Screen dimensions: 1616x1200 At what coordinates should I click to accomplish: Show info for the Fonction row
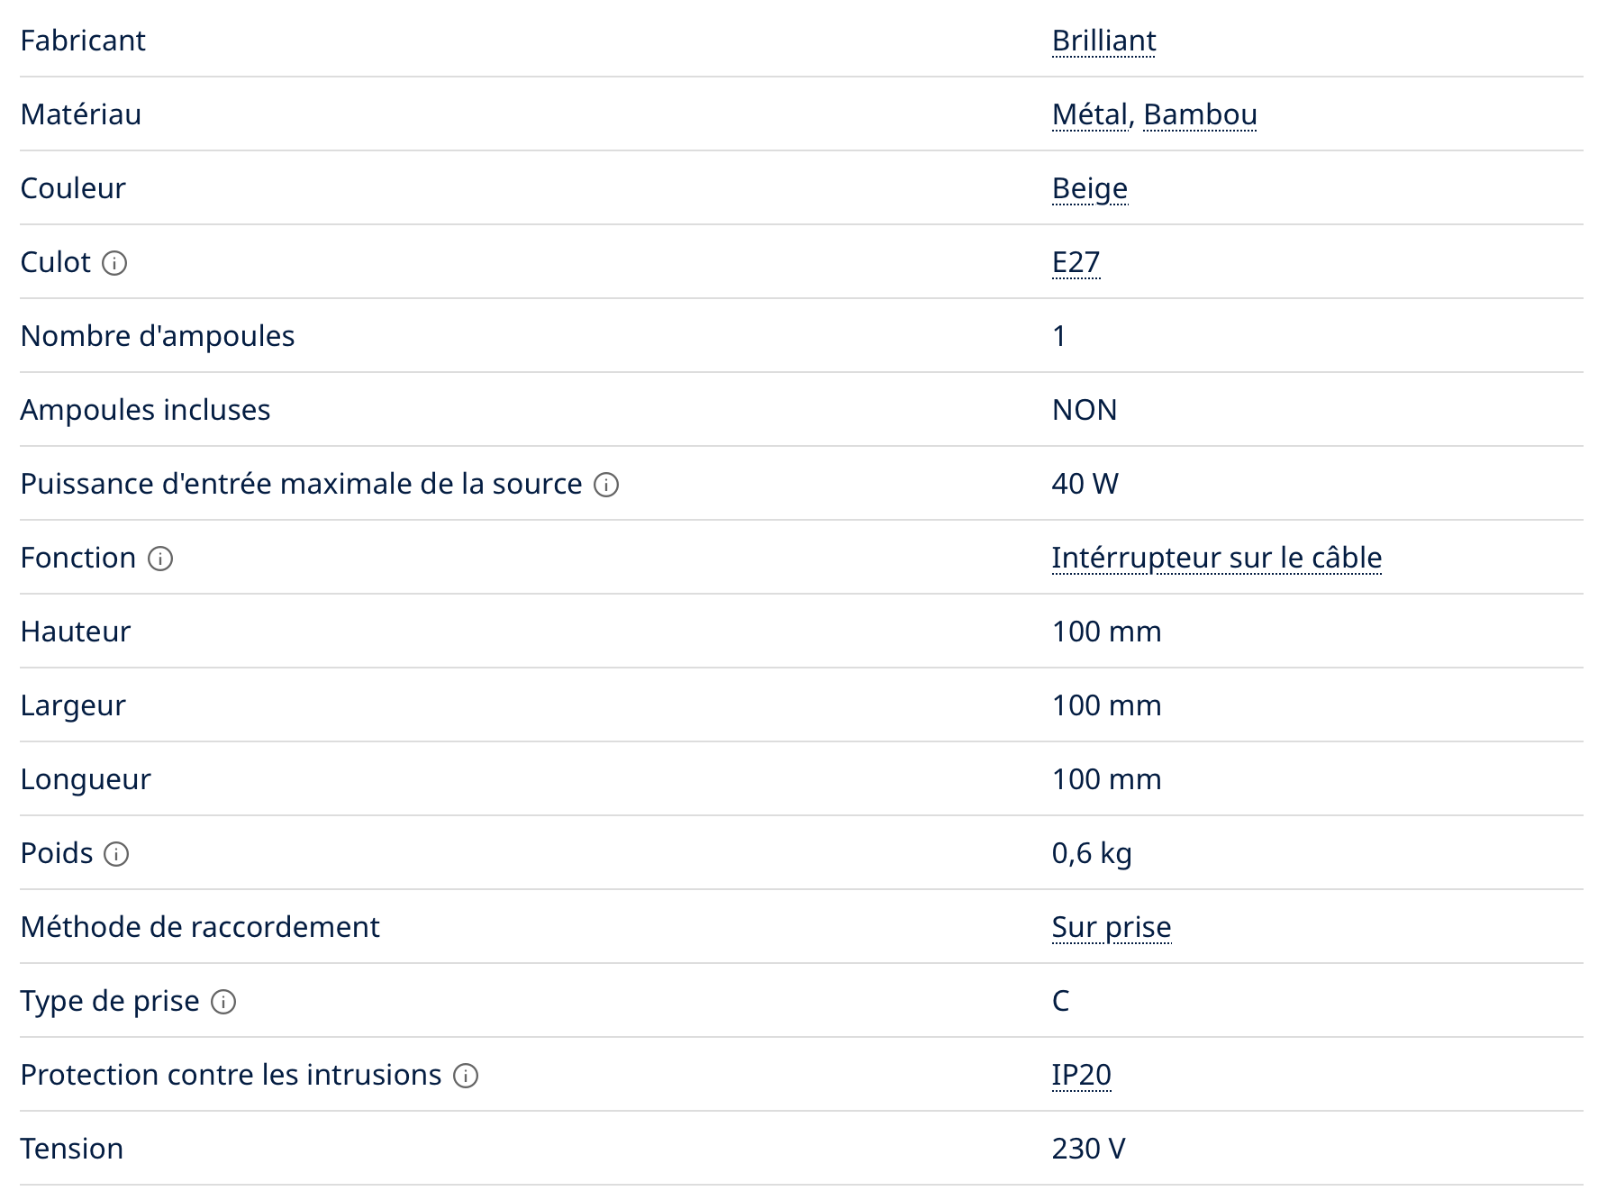pos(160,559)
